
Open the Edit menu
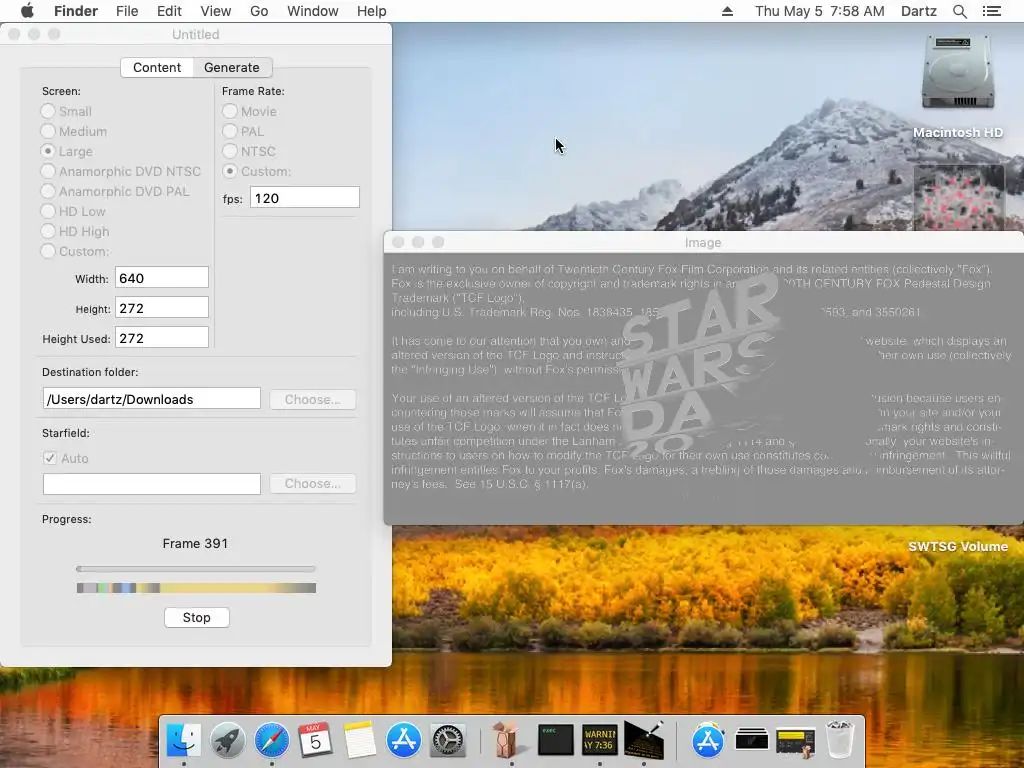click(x=169, y=11)
